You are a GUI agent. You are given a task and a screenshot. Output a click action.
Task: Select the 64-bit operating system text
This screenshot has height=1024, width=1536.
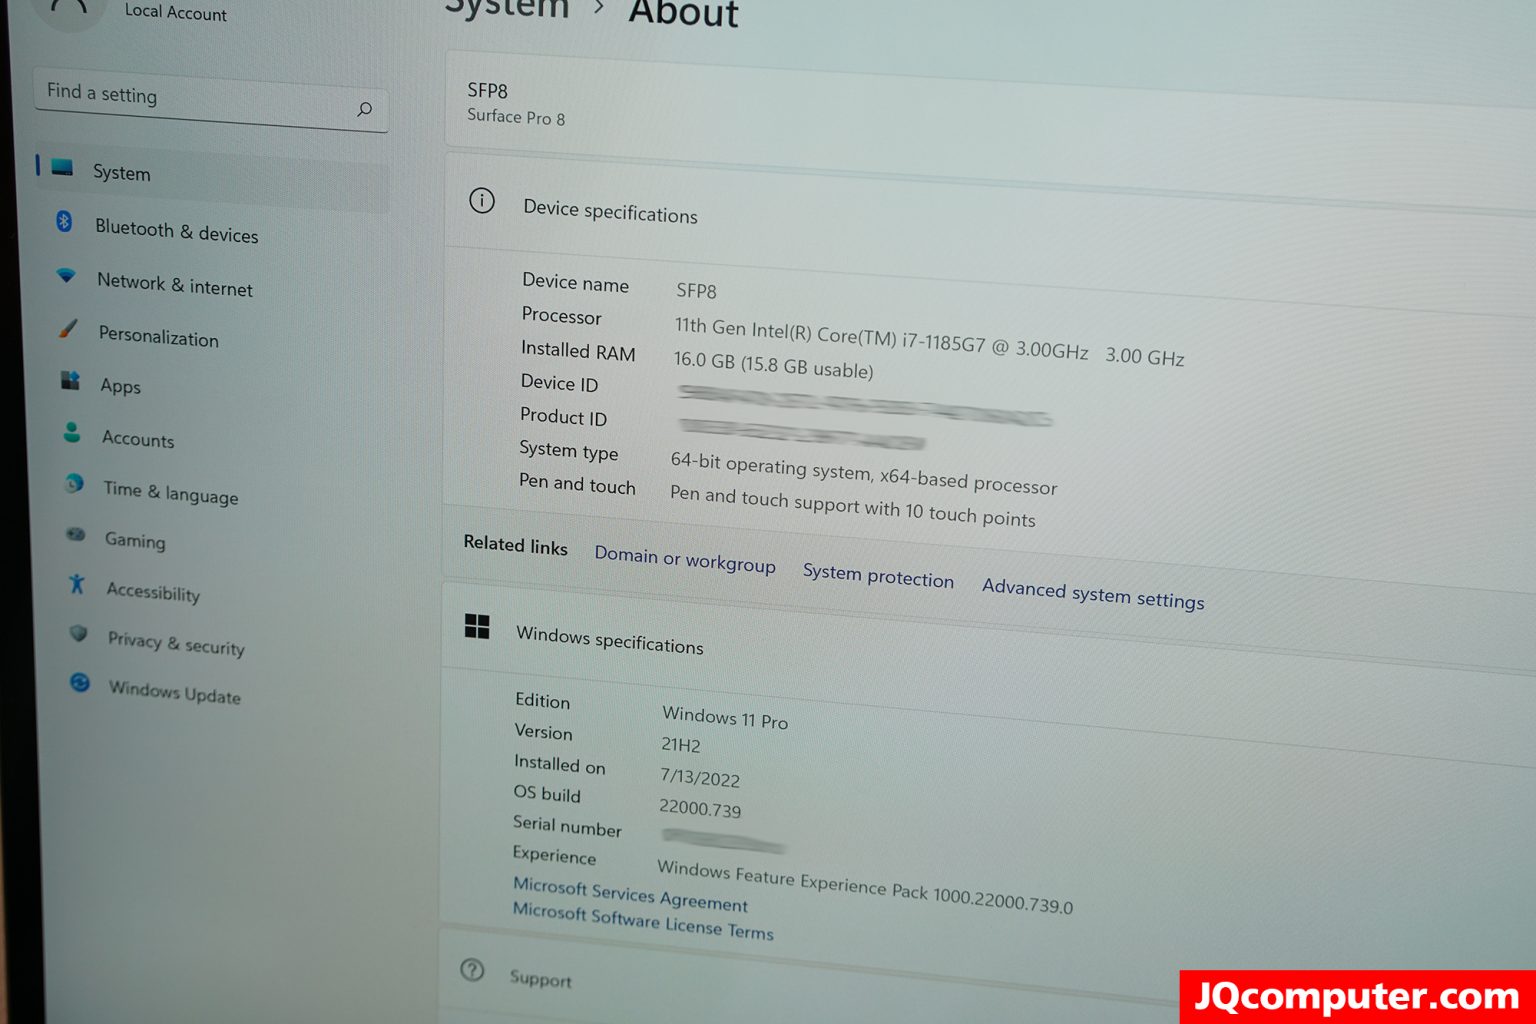coord(863,473)
